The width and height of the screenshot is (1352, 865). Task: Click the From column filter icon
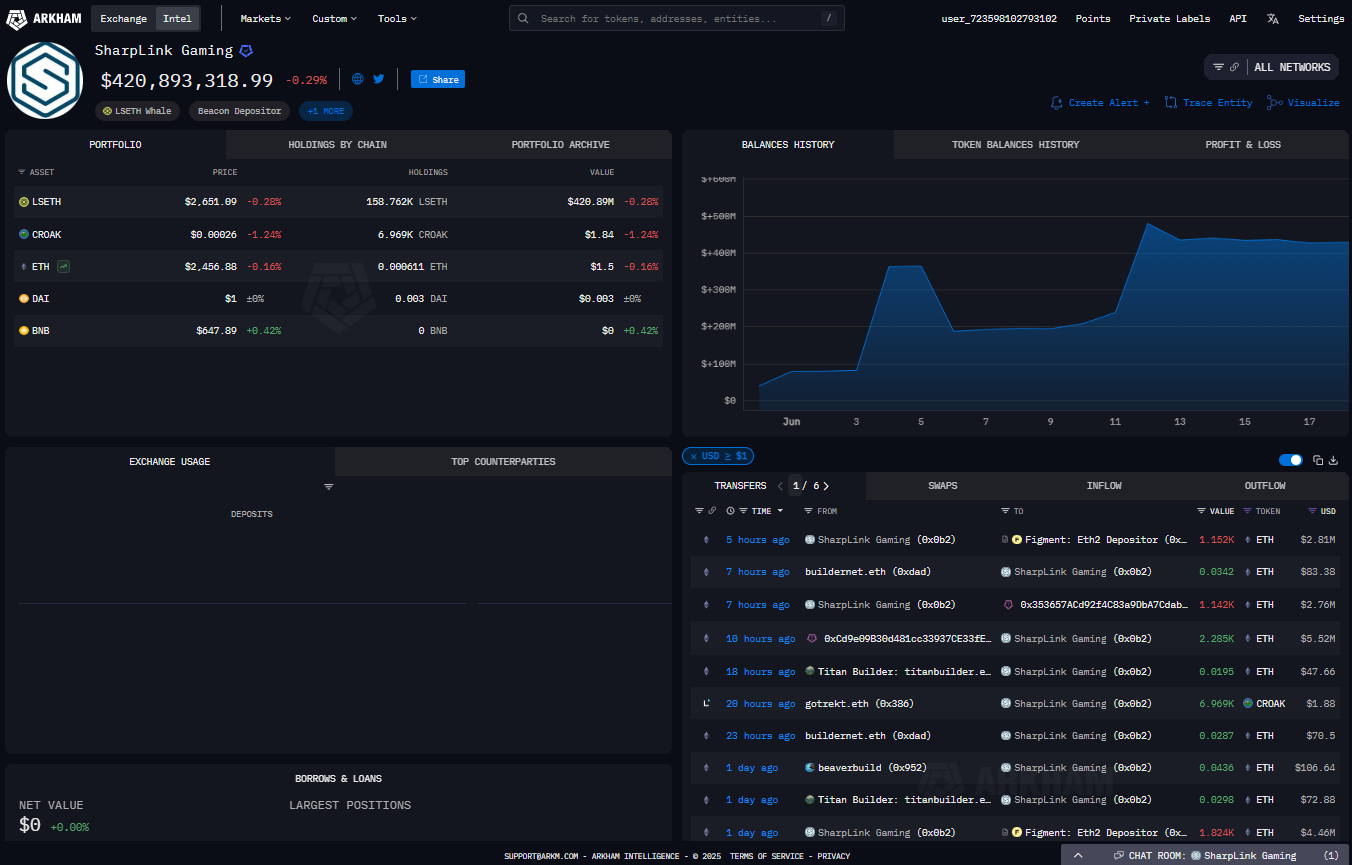pyautogui.click(x=810, y=511)
